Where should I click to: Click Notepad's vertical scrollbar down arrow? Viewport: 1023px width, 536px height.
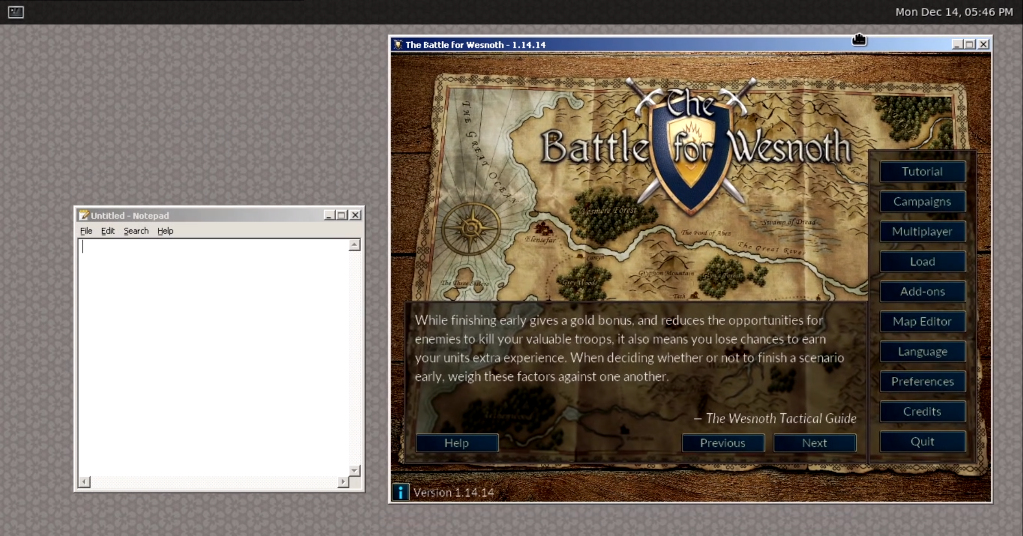pyautogui.click(x=354, y=470)
